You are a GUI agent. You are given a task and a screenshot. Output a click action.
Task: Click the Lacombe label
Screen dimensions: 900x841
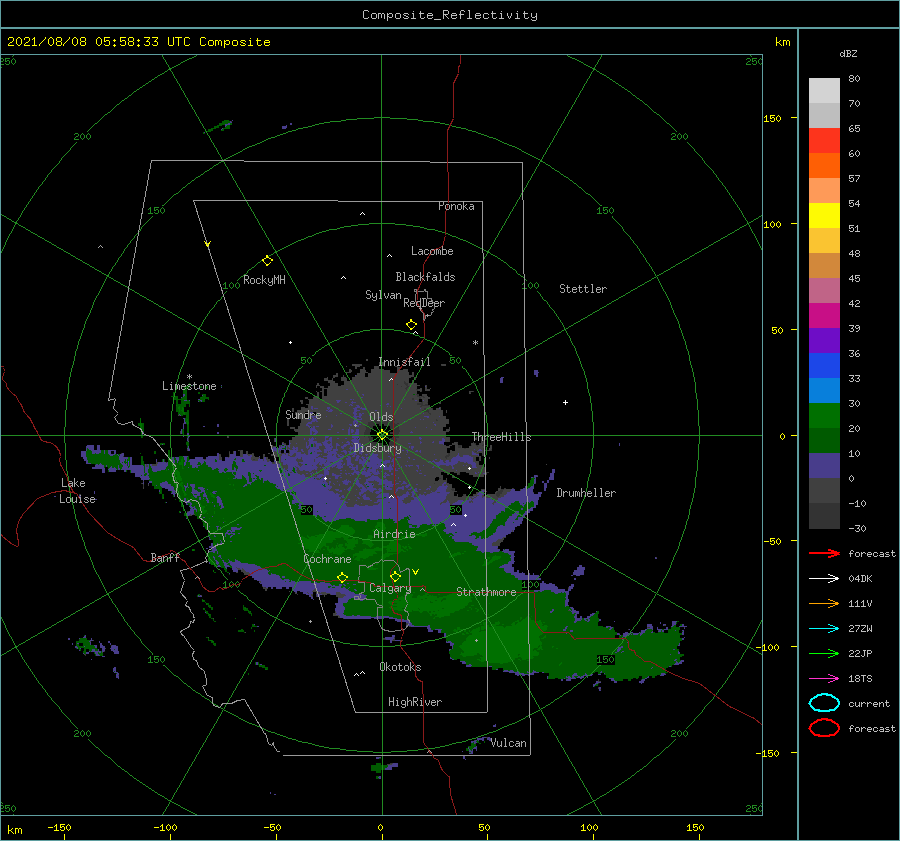(x=432, y=251)
